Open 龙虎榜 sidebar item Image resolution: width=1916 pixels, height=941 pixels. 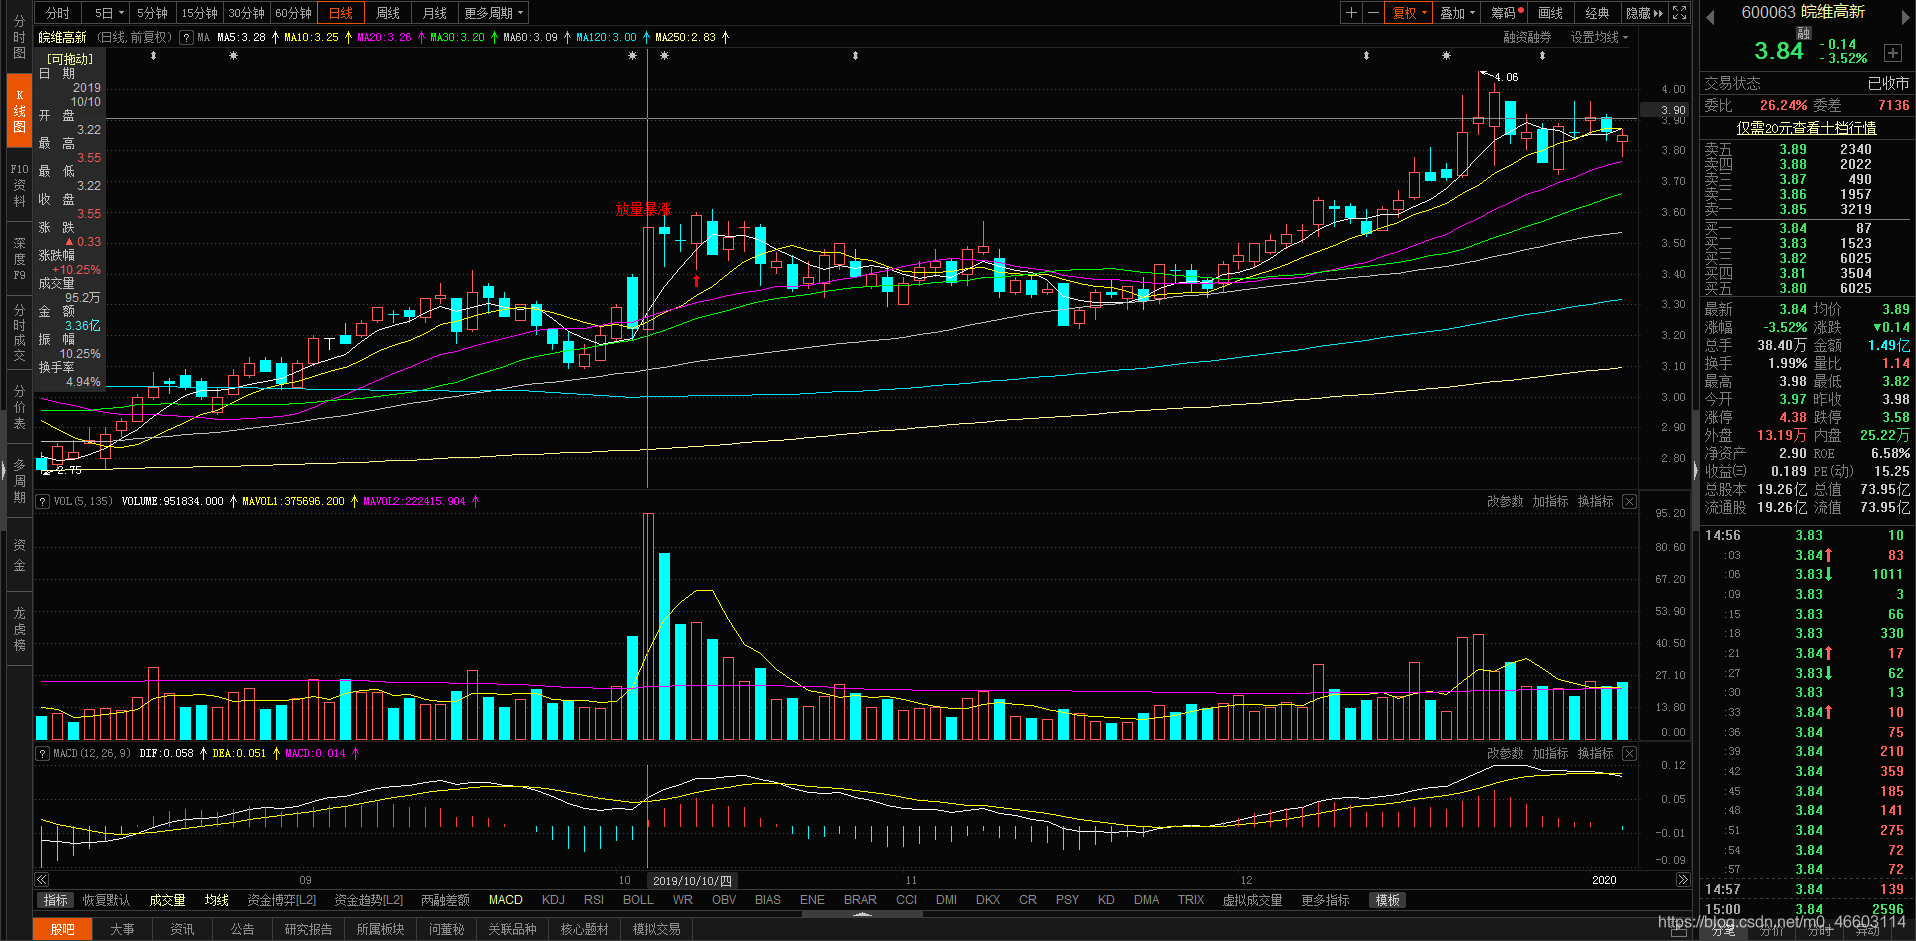[19, 629]
